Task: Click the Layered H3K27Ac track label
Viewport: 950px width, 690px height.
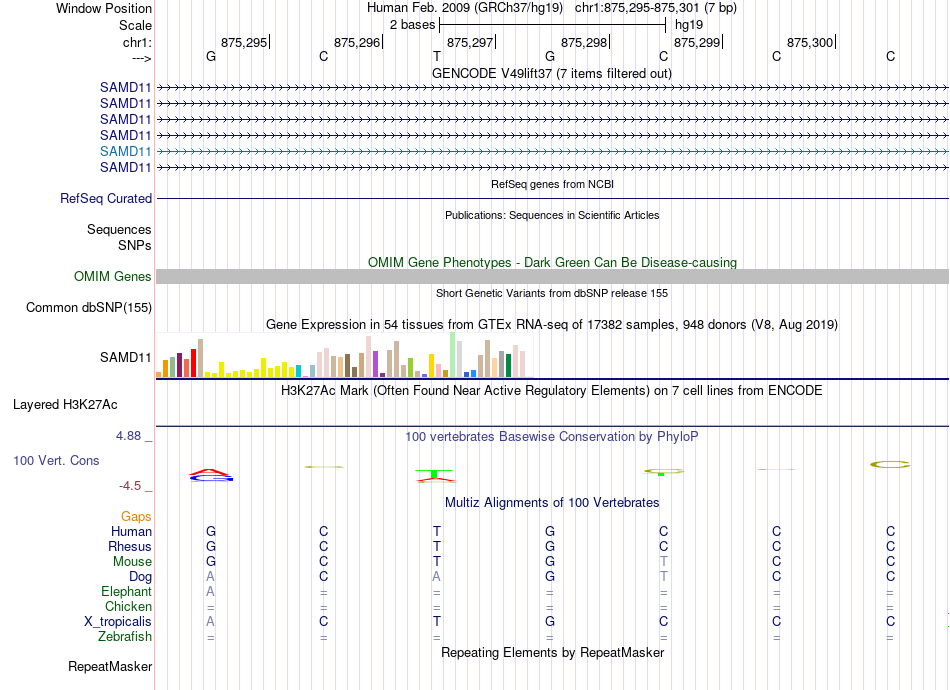Action: pyautogui.click(x=65, y=405)
